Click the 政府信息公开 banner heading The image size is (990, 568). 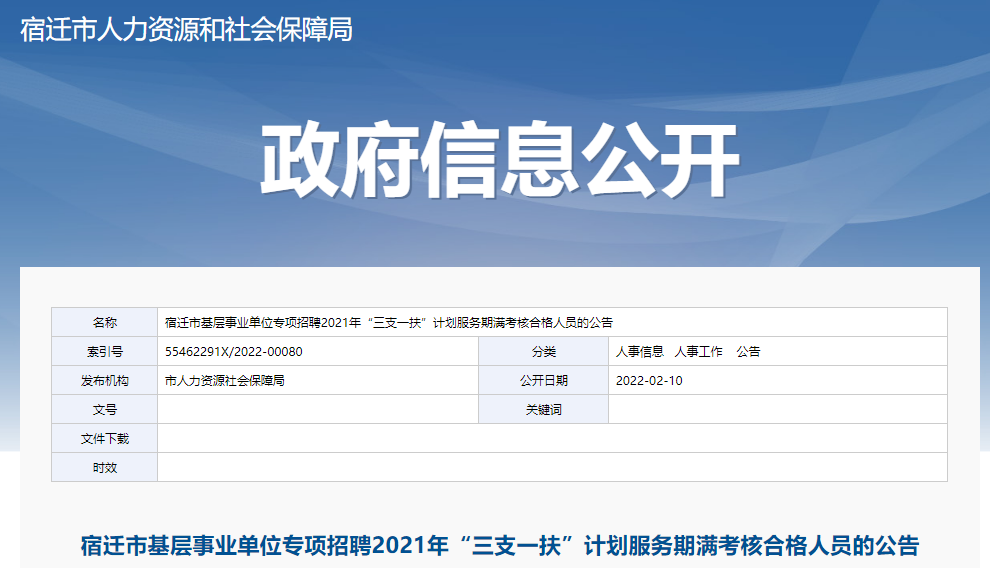pyautogui.click(x=500, y=160)
